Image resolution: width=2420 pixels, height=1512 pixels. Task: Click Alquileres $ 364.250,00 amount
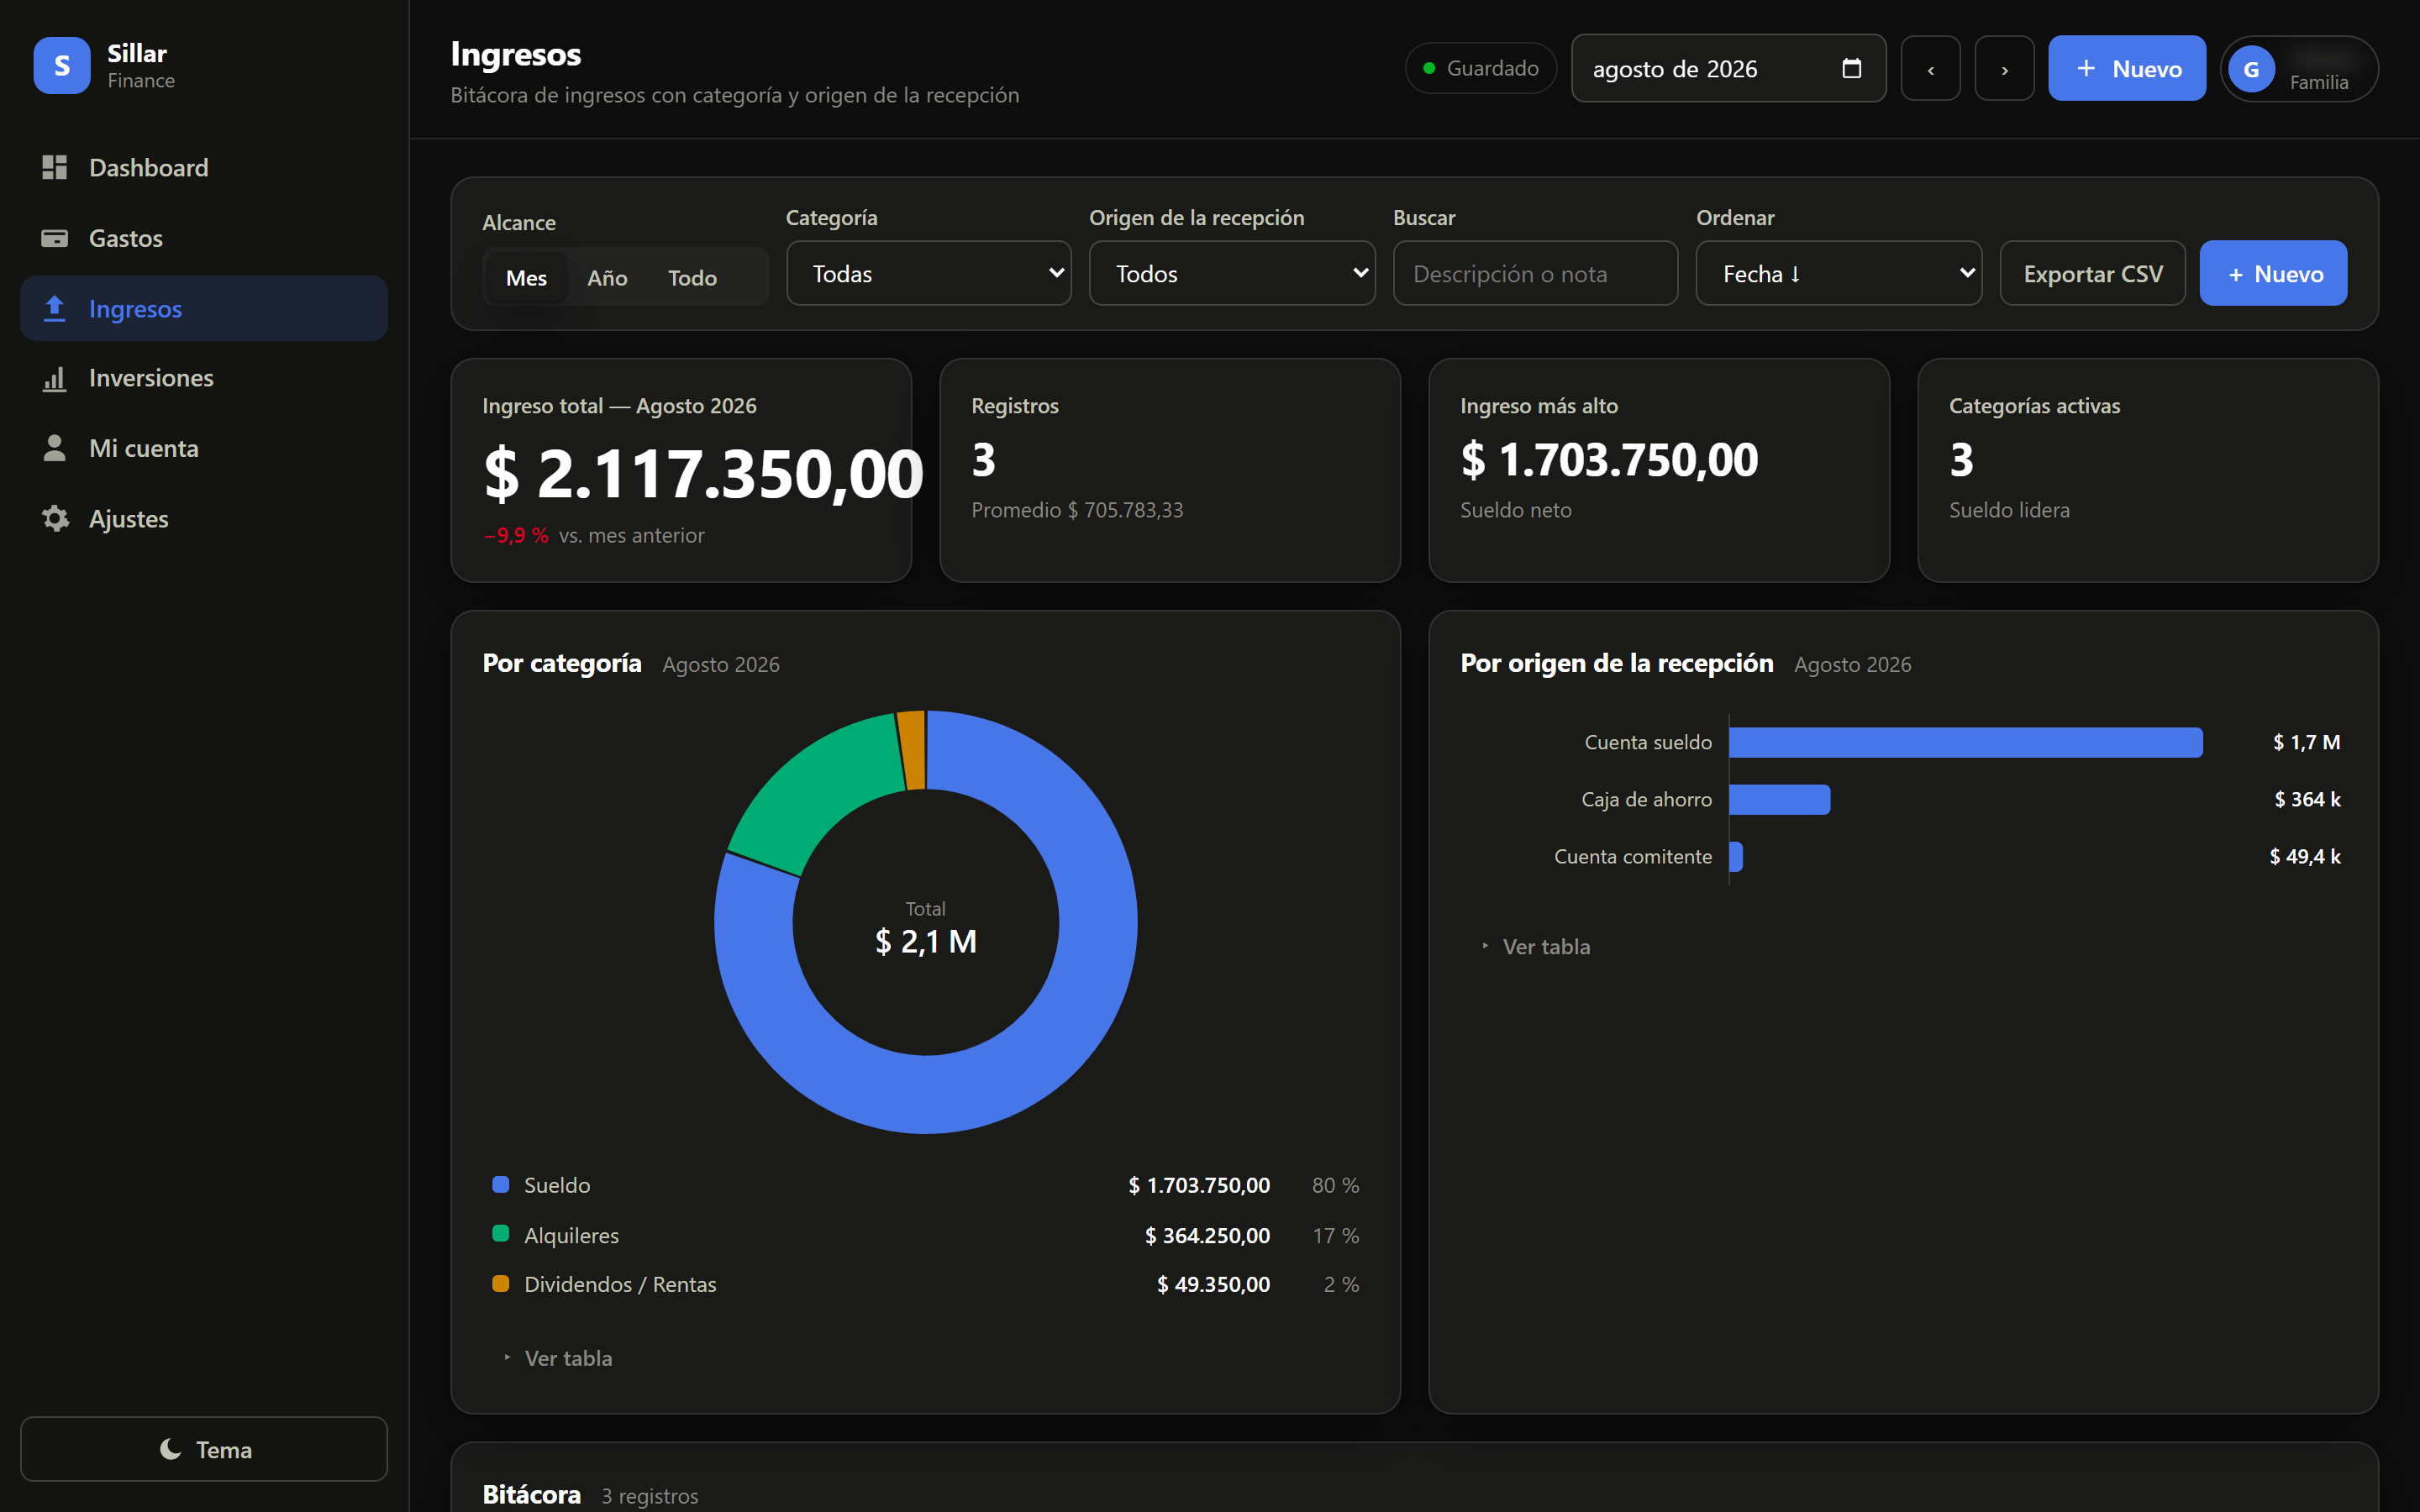click(1207, 1235)
